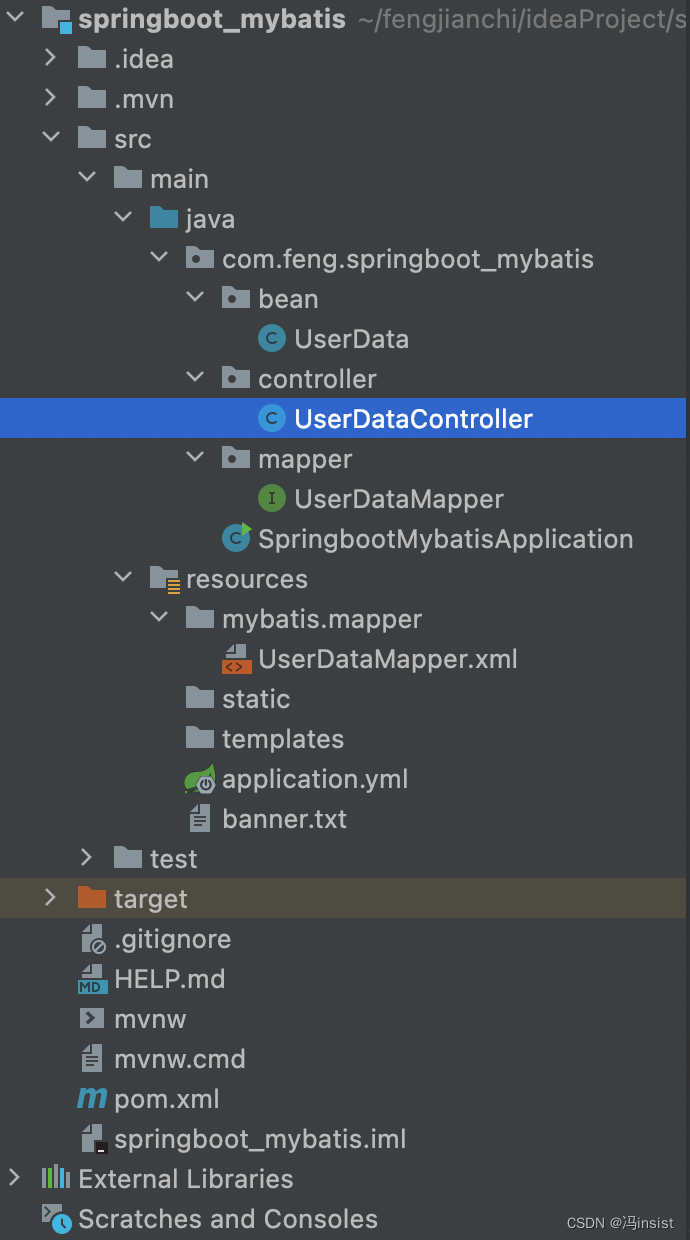
Task: Click the External Libraries icon
Action: (x=56, y=1179)
